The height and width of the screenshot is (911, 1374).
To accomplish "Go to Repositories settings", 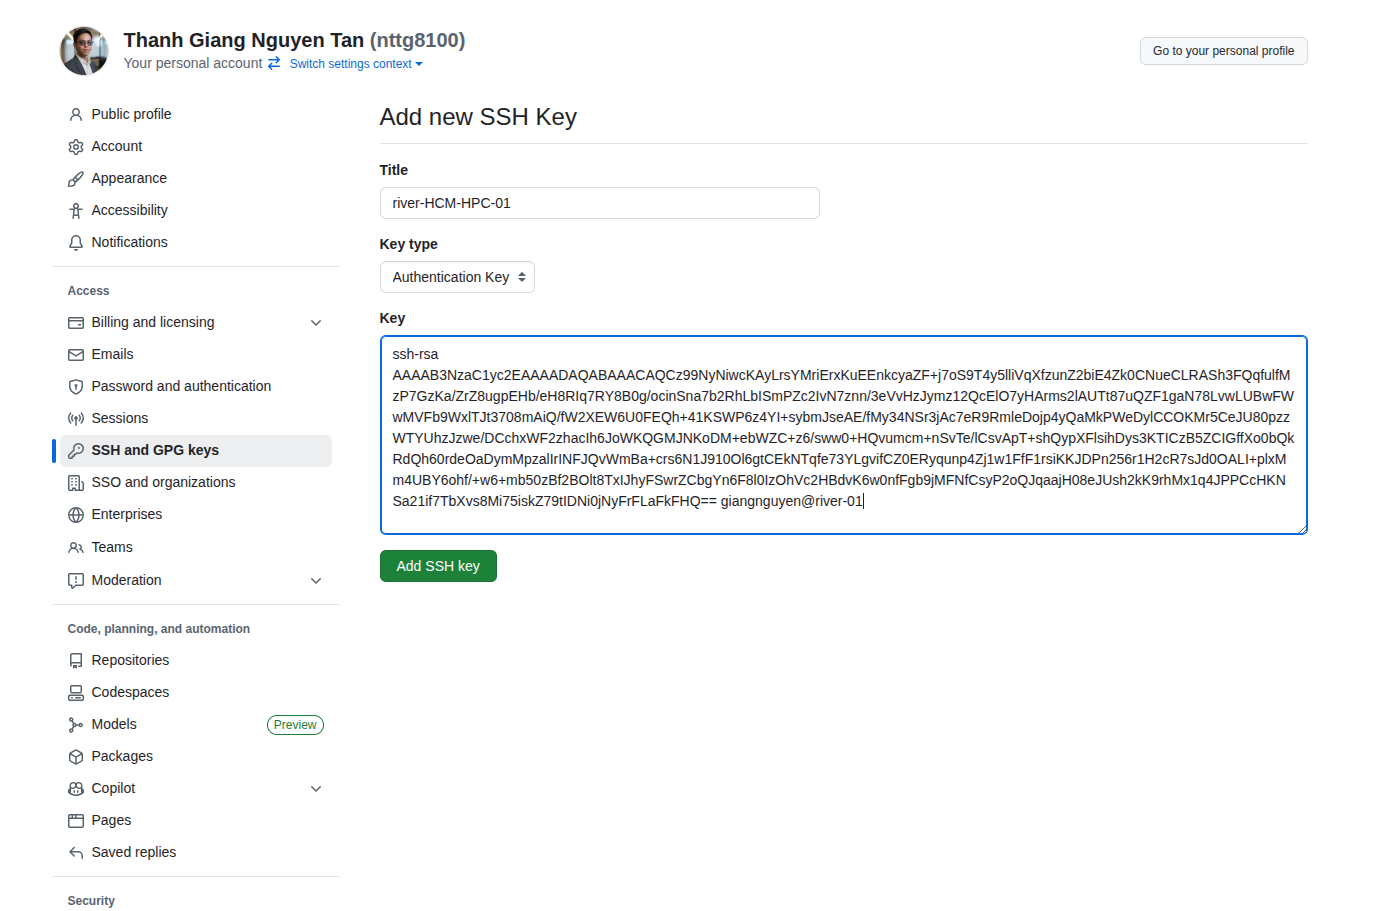I will click(130, 661).
